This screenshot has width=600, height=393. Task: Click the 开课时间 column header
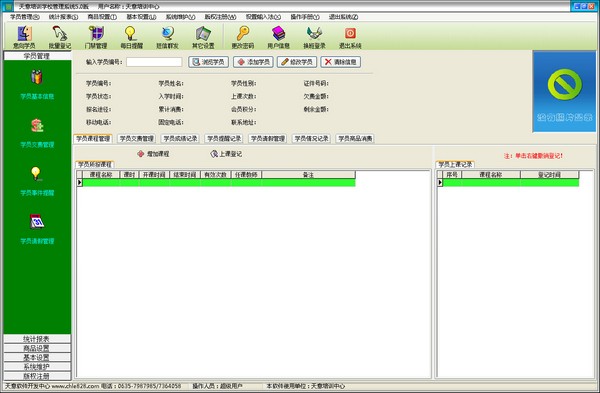tap(154, 174)
